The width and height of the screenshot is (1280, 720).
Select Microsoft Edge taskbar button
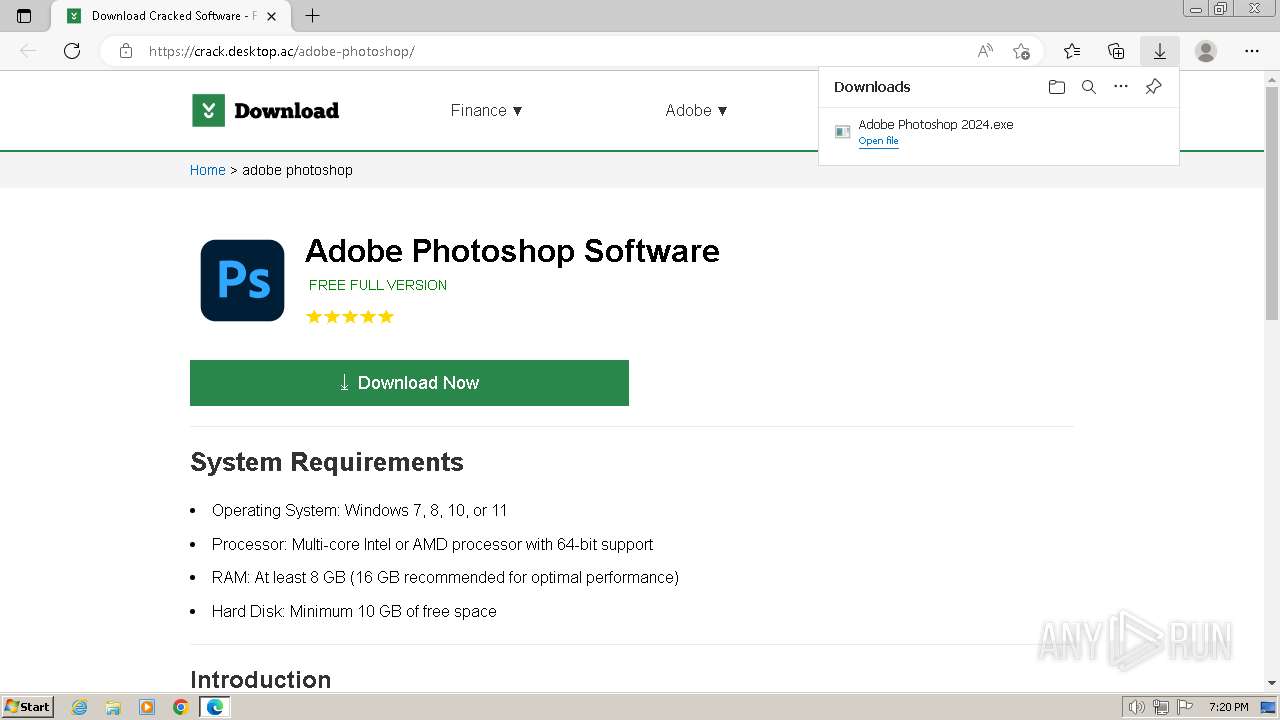[x=214, y=707]
